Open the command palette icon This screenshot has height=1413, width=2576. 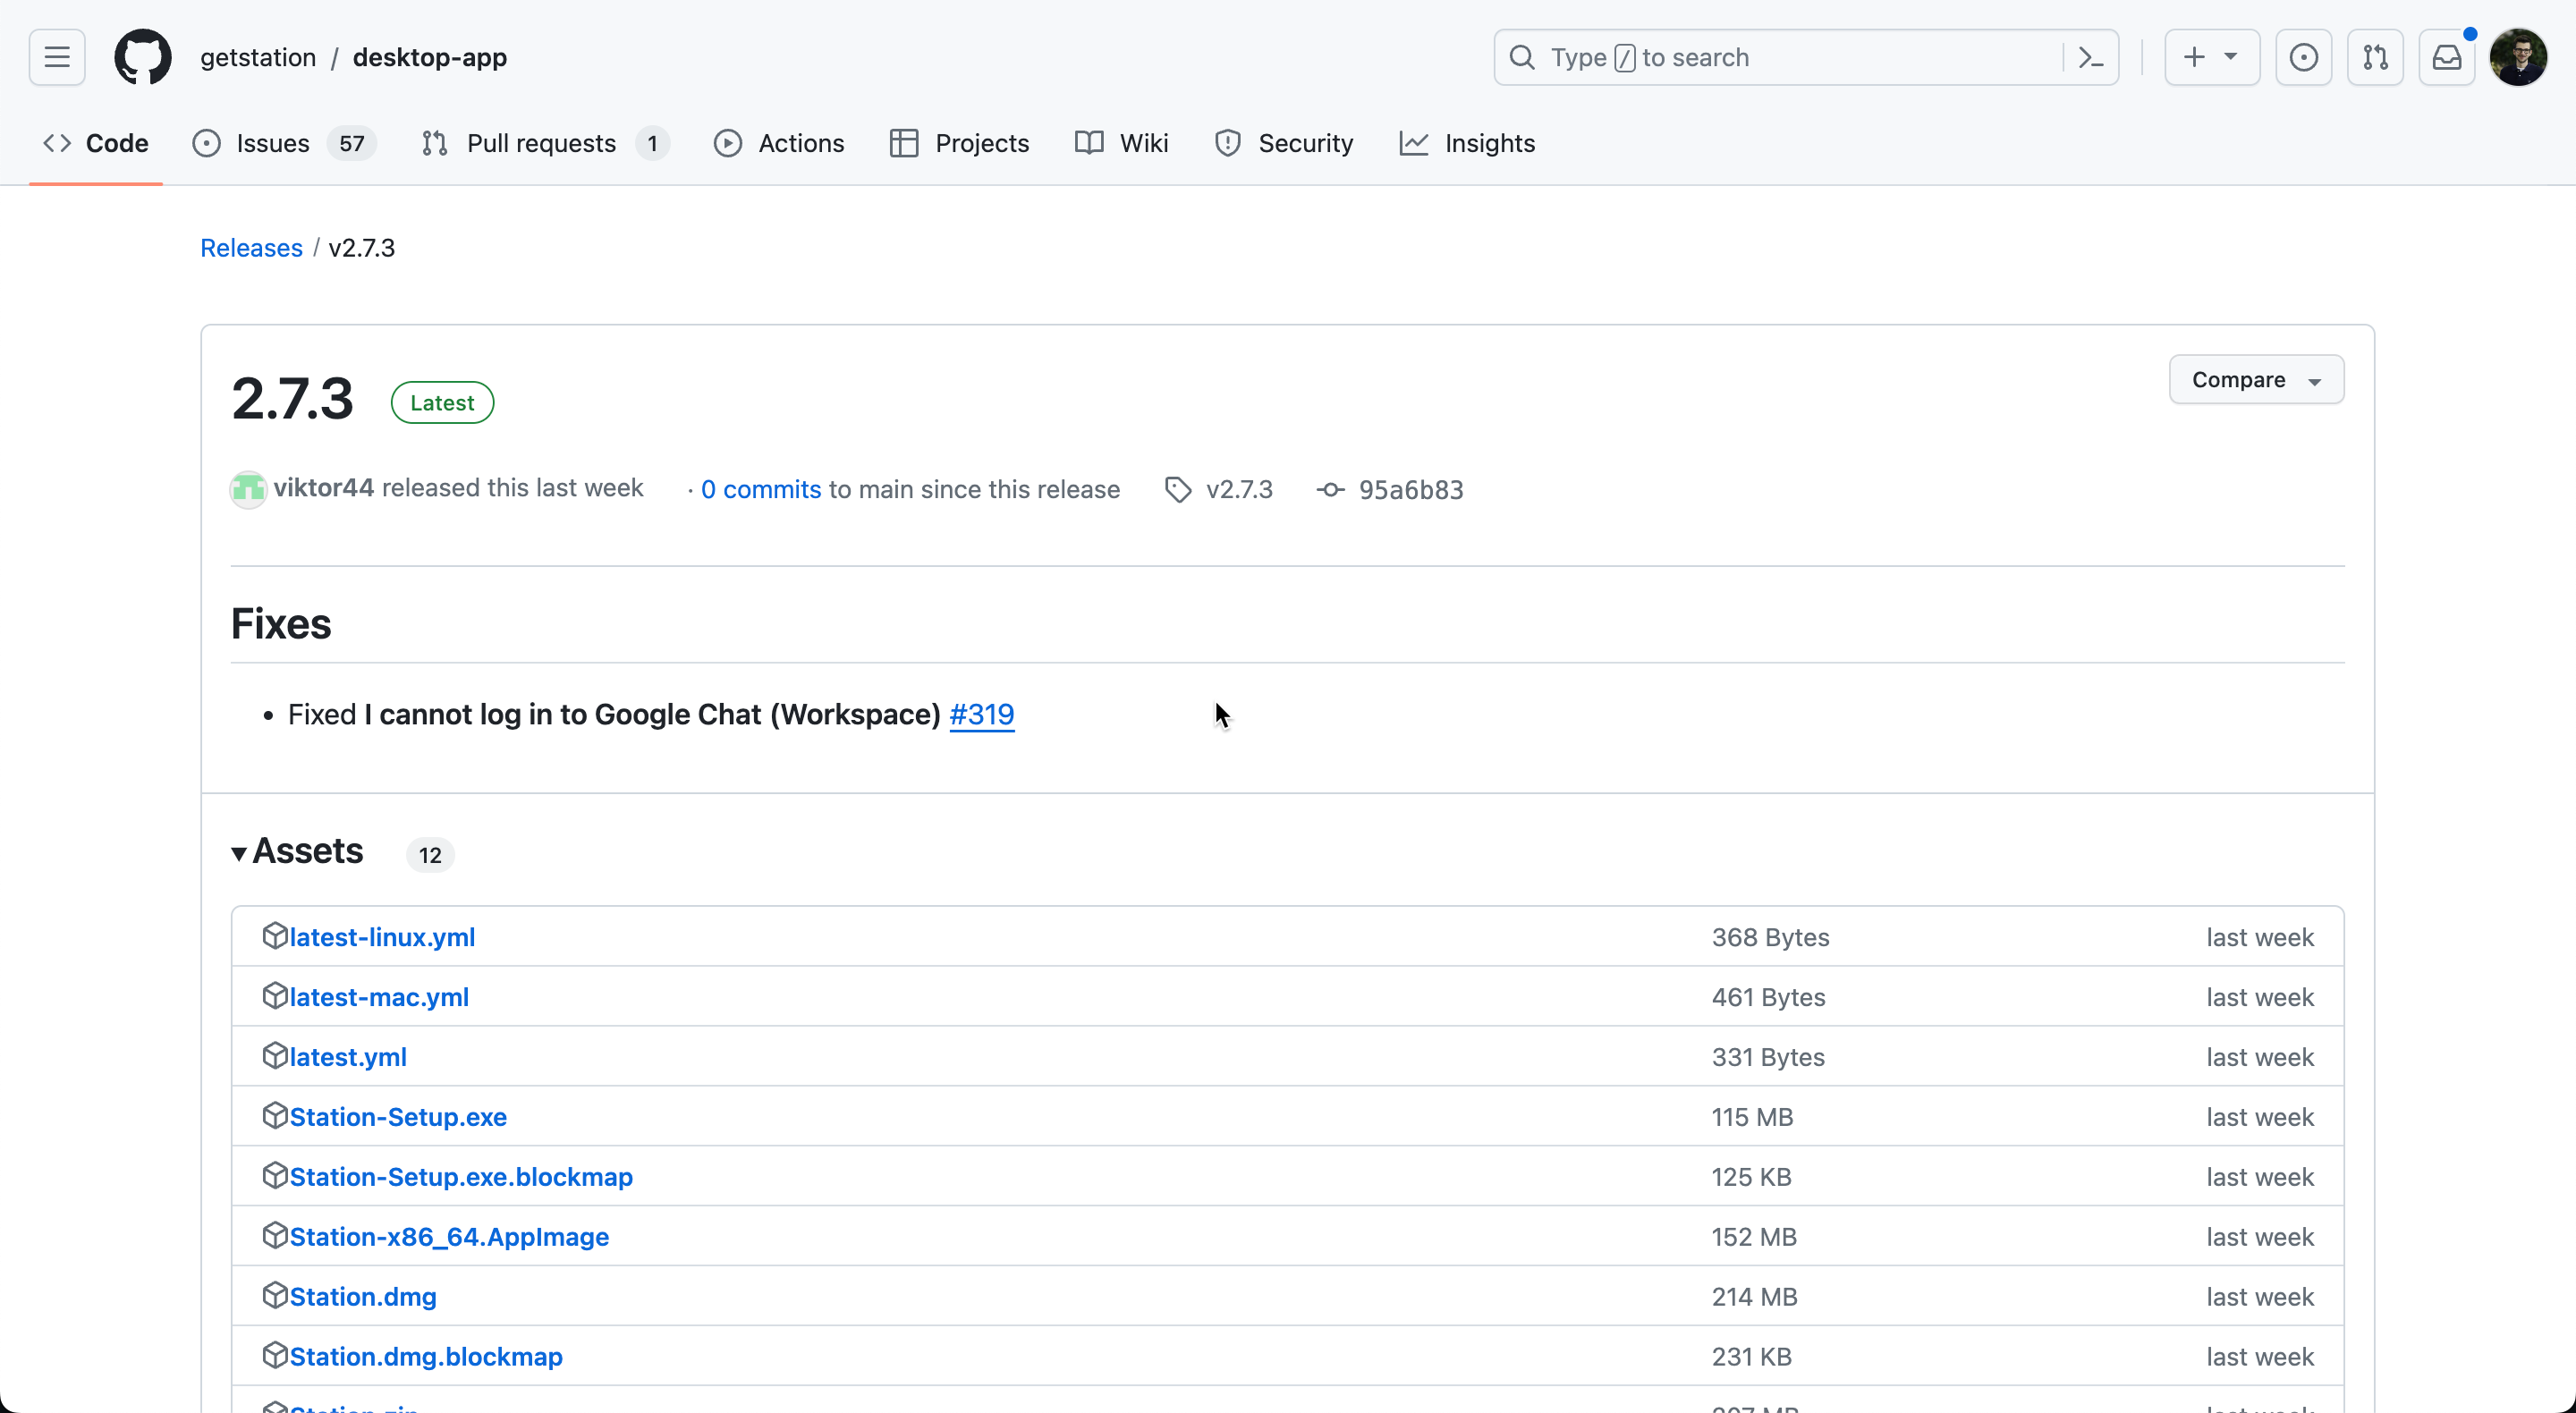(x=2091, y=57)
